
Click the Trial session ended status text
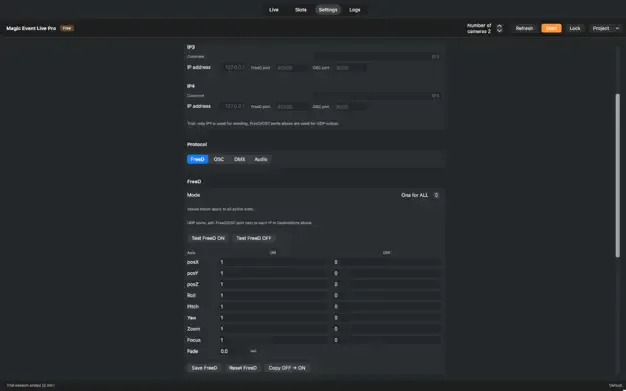[31, 385]
